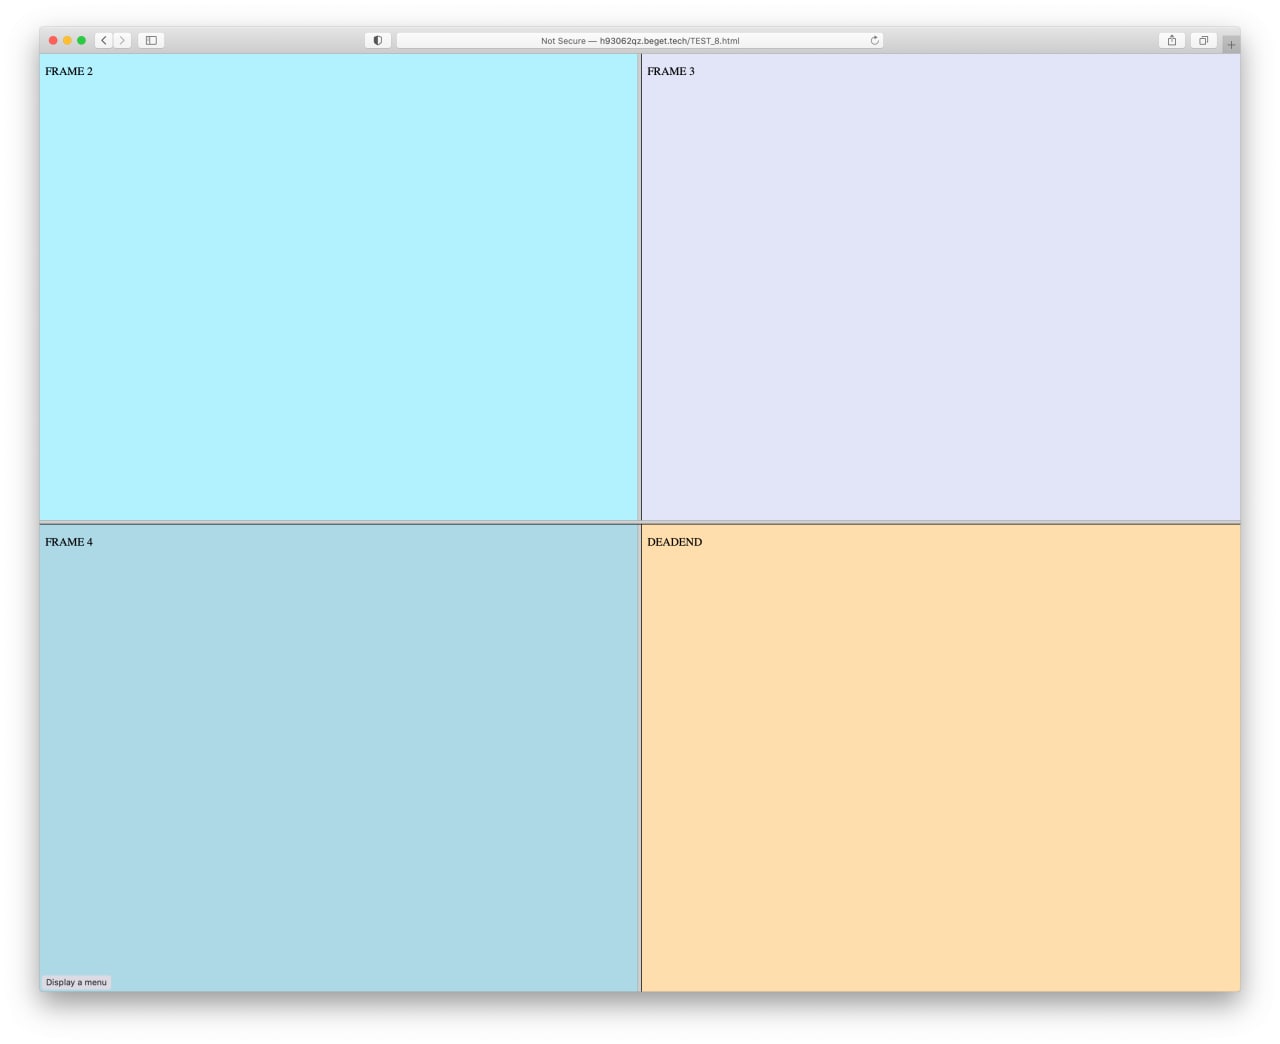Go back to the previous page
The height and width of the screenshot is (1044, 1280).
pyautogui.click(x=104, y=40)
